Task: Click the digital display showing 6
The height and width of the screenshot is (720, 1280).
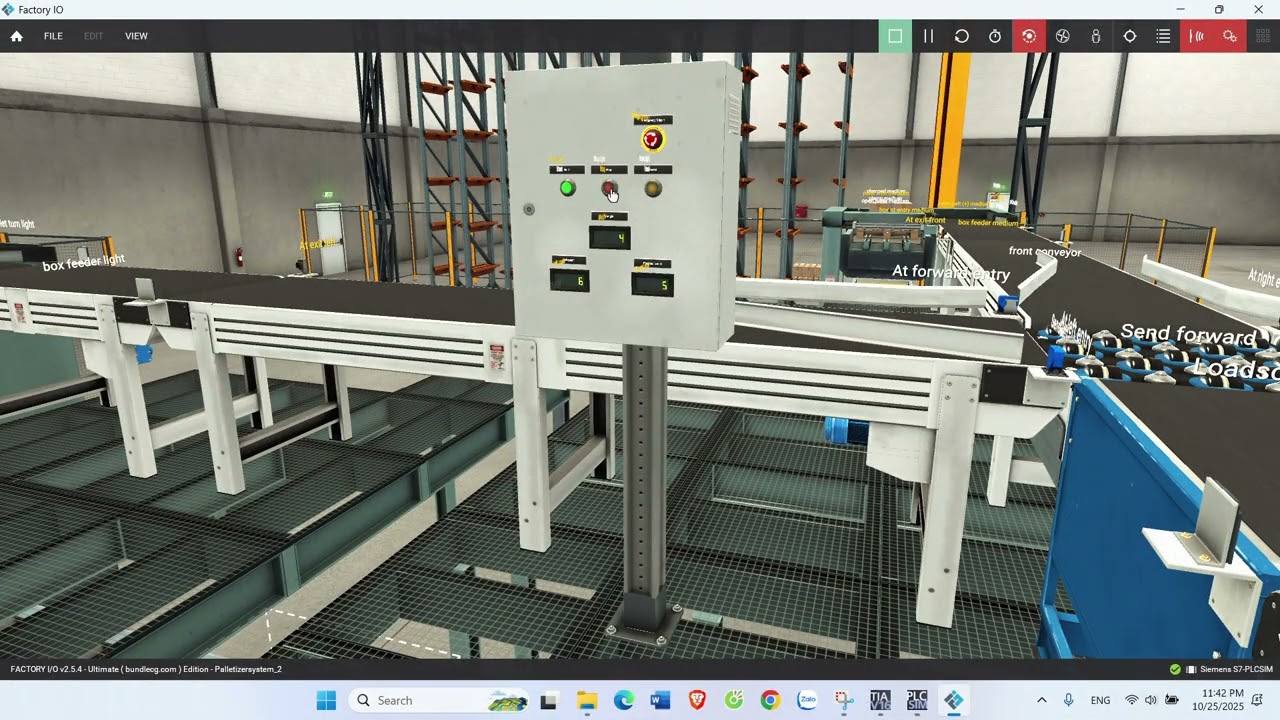Action: 569,281
